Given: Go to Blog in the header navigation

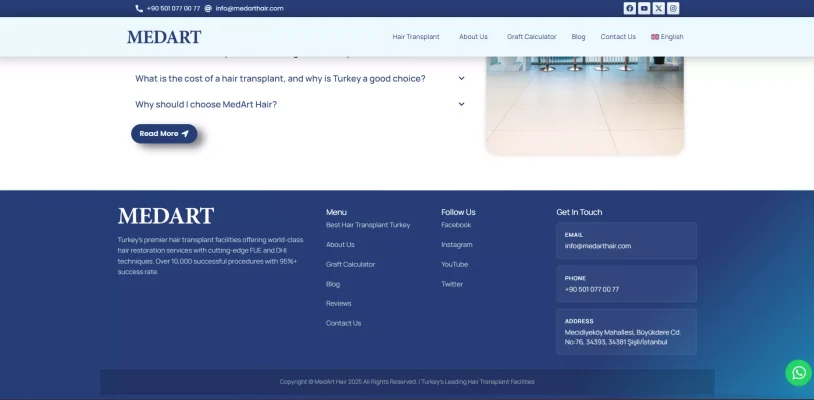Looking at the screenshot, I should (x=578, y=37).
